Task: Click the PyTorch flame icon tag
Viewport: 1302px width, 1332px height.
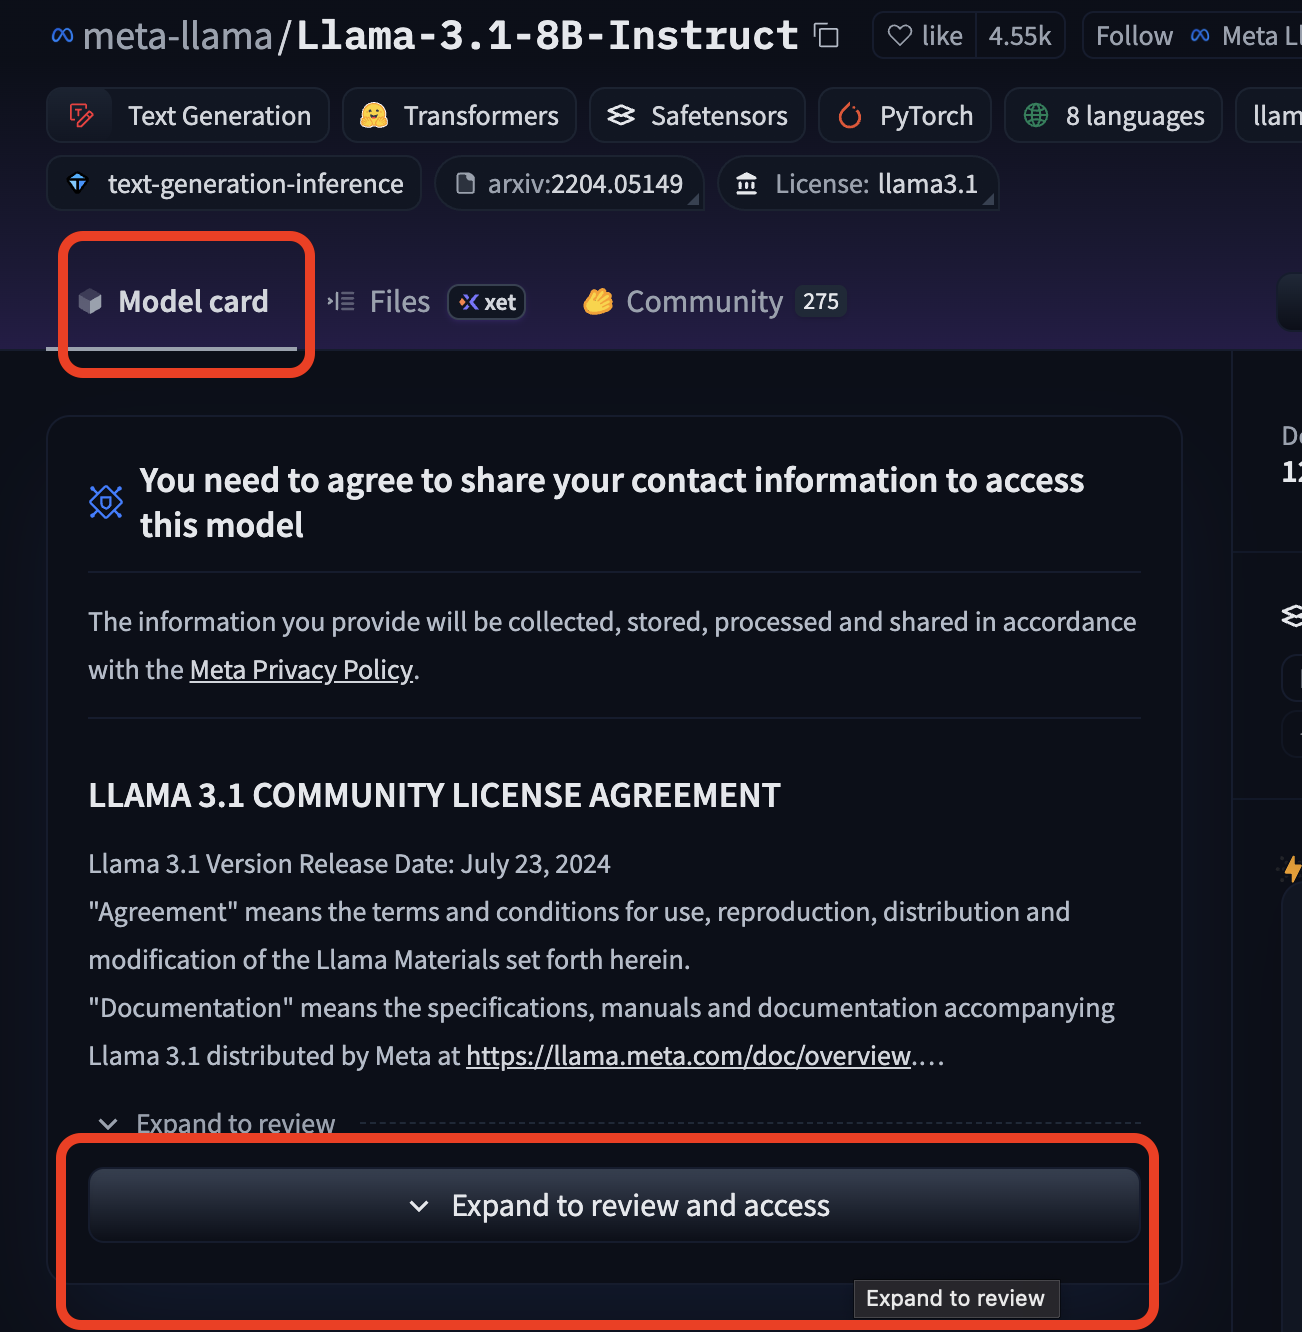Action: tap(849, 115)
